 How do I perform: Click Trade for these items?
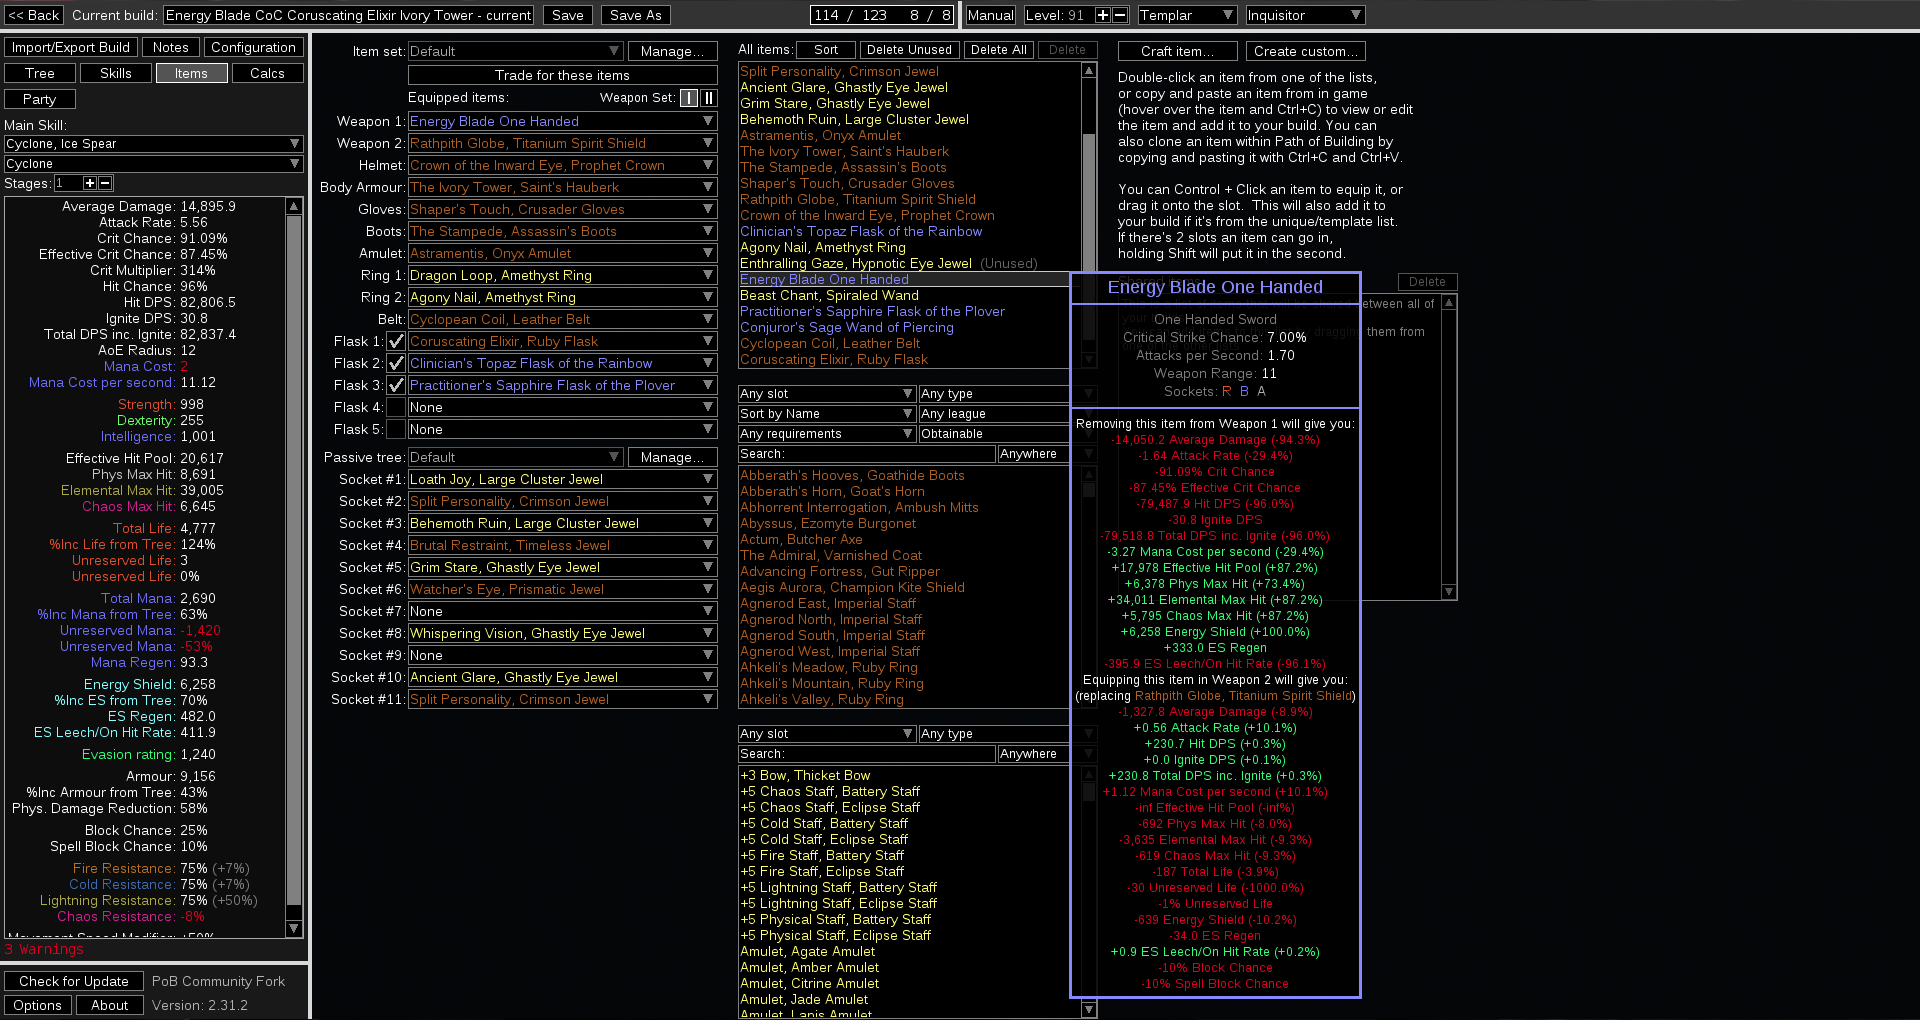(562, 75)
